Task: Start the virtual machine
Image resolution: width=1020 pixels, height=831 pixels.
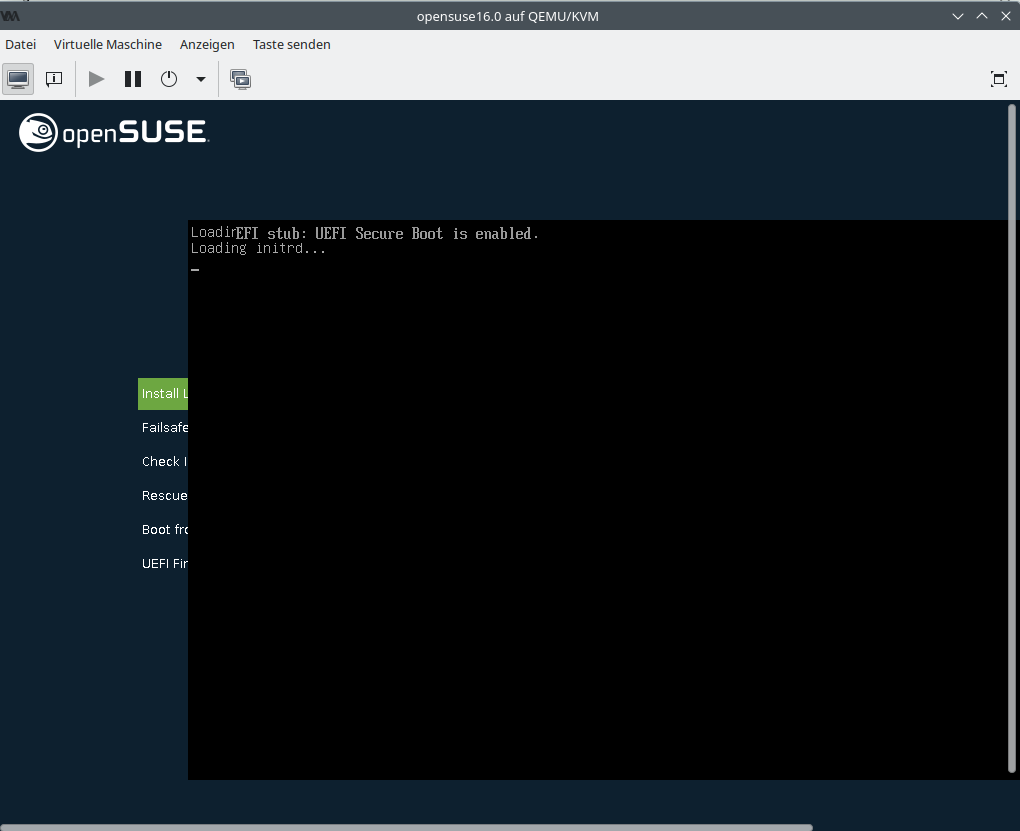Action: tap(96, 79)
